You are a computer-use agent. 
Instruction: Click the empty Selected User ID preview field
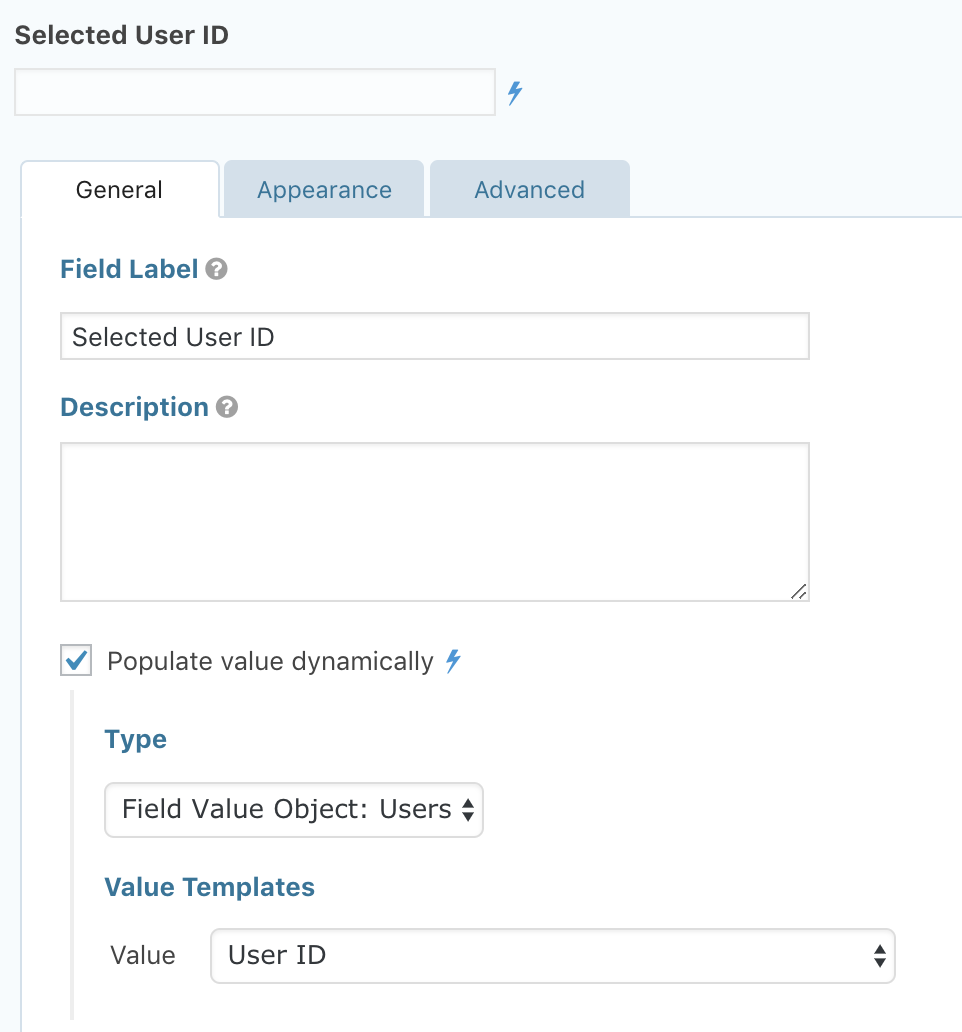255,92
